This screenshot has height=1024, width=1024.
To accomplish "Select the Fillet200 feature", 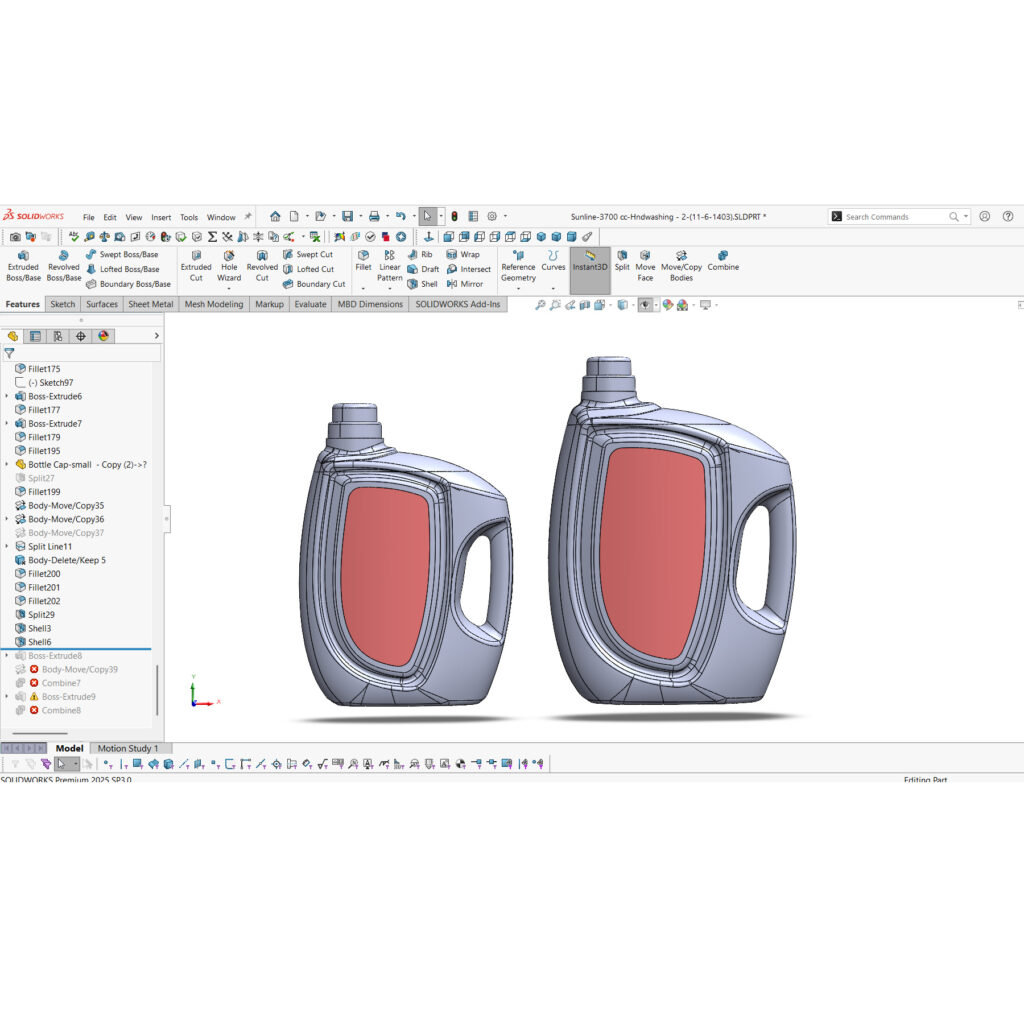I will (38, 574).
